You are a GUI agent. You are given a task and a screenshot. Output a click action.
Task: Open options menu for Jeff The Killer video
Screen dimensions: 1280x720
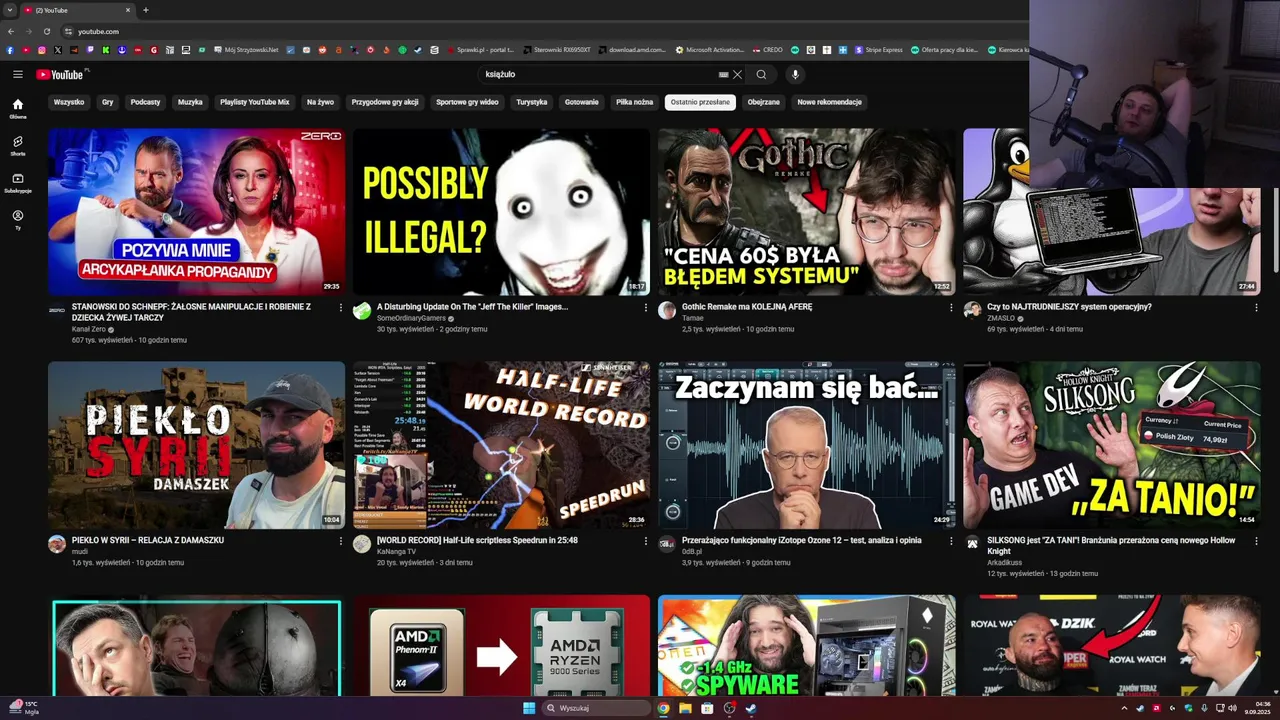click(645, 308)
